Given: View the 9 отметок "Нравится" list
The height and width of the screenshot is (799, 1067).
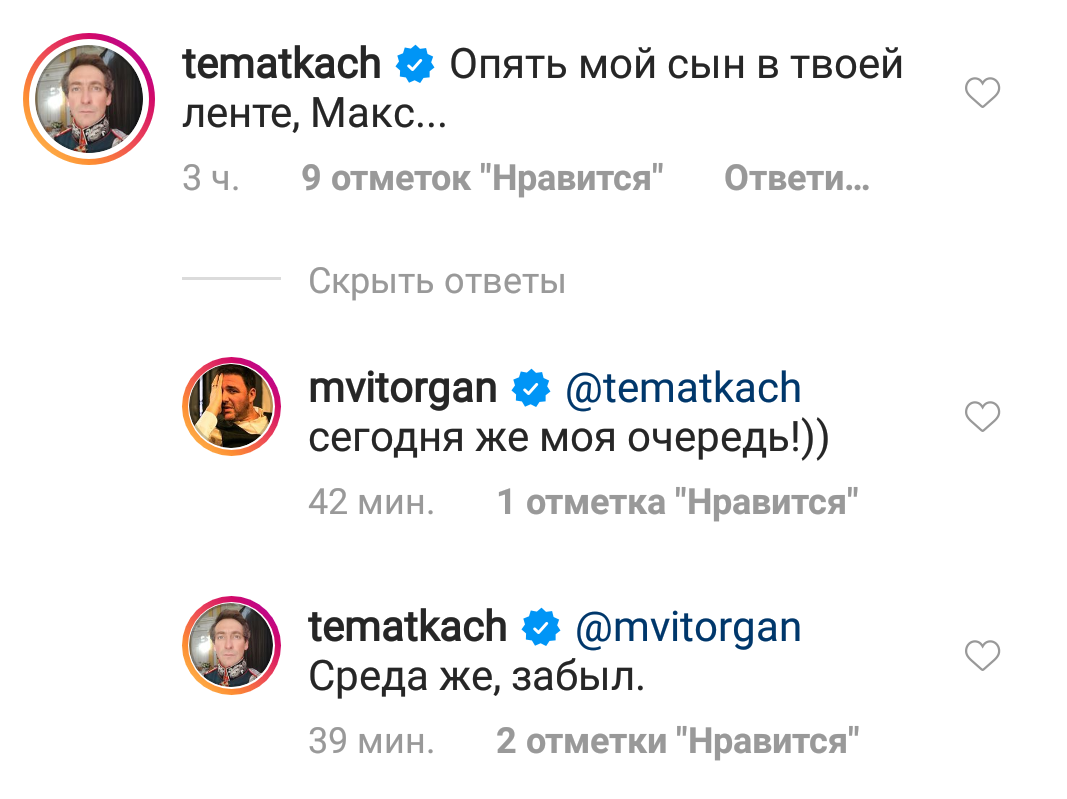Looking at the screenshot, I should pos(483,180).
